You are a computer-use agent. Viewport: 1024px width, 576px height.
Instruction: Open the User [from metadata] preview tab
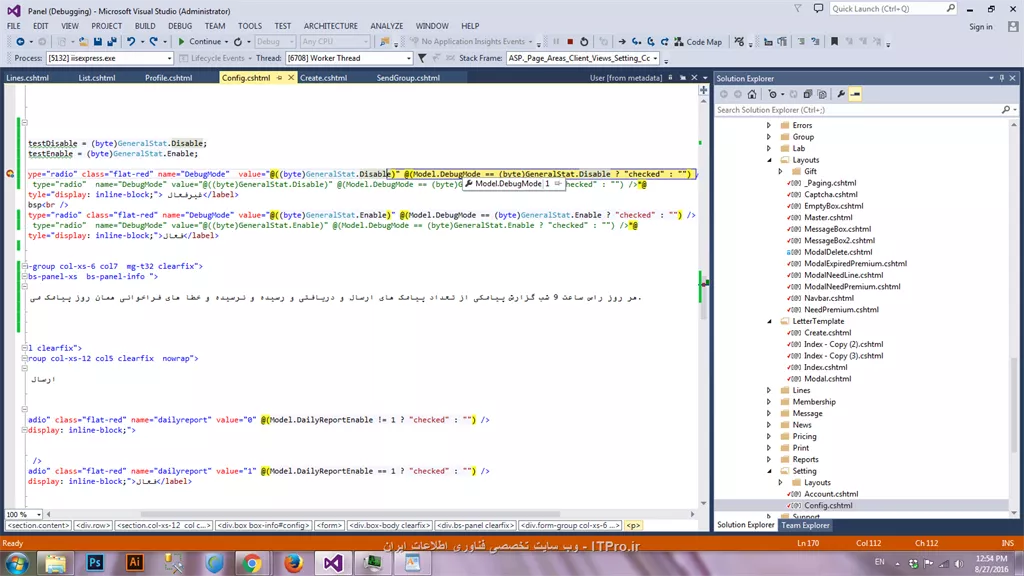click(x=626, y=78)
